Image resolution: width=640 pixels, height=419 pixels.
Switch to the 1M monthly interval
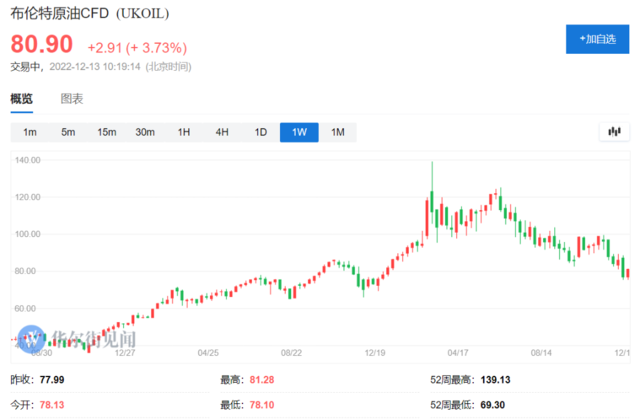(x=337, y=133)
